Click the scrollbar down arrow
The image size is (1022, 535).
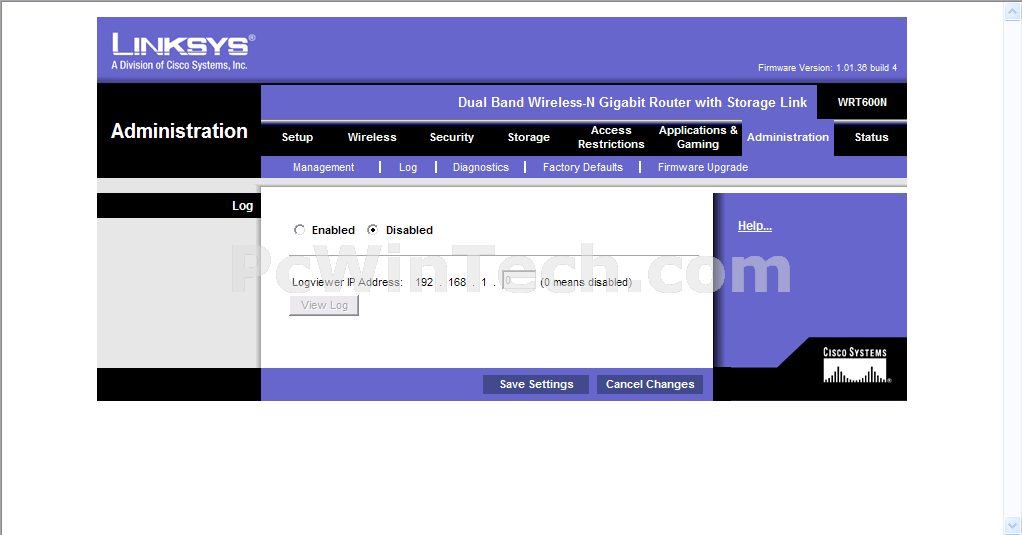1012,525
